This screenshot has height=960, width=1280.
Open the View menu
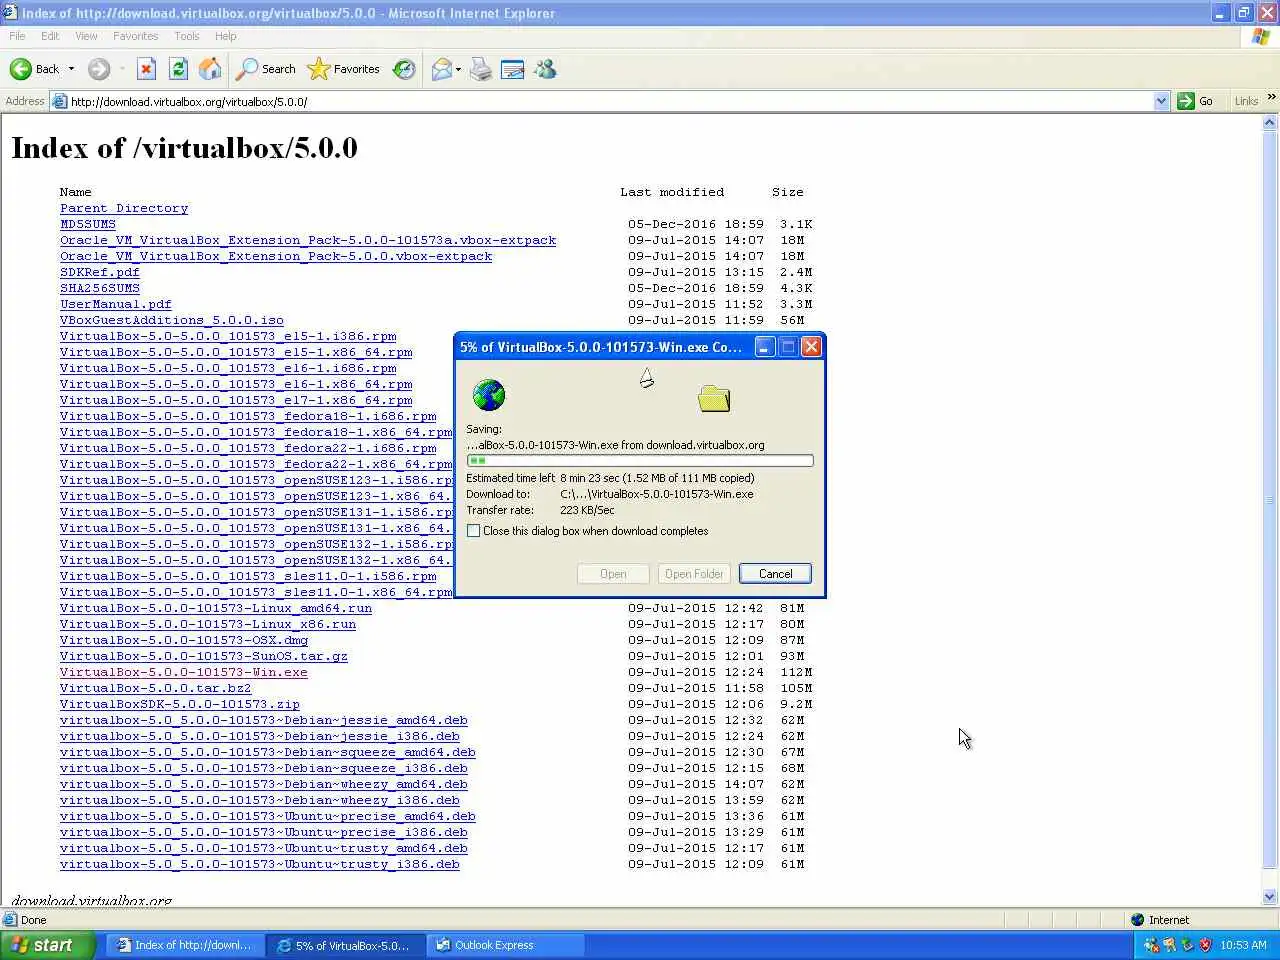tap(86, 36)
